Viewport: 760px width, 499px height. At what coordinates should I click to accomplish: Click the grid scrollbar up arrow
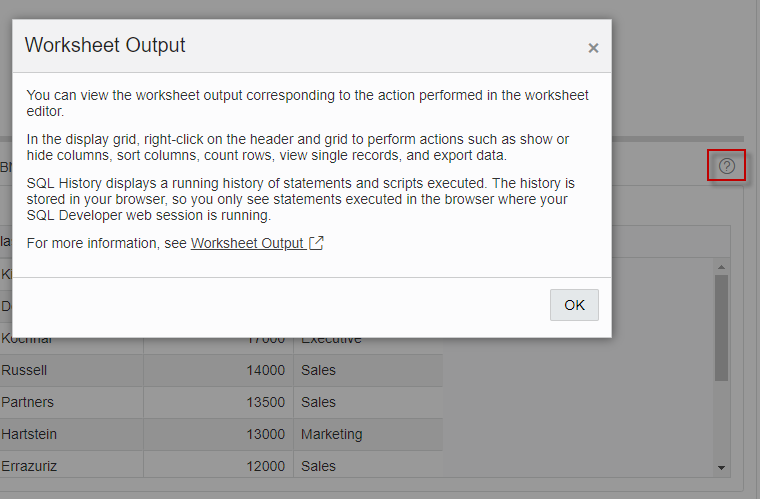(x=721, y=266)
